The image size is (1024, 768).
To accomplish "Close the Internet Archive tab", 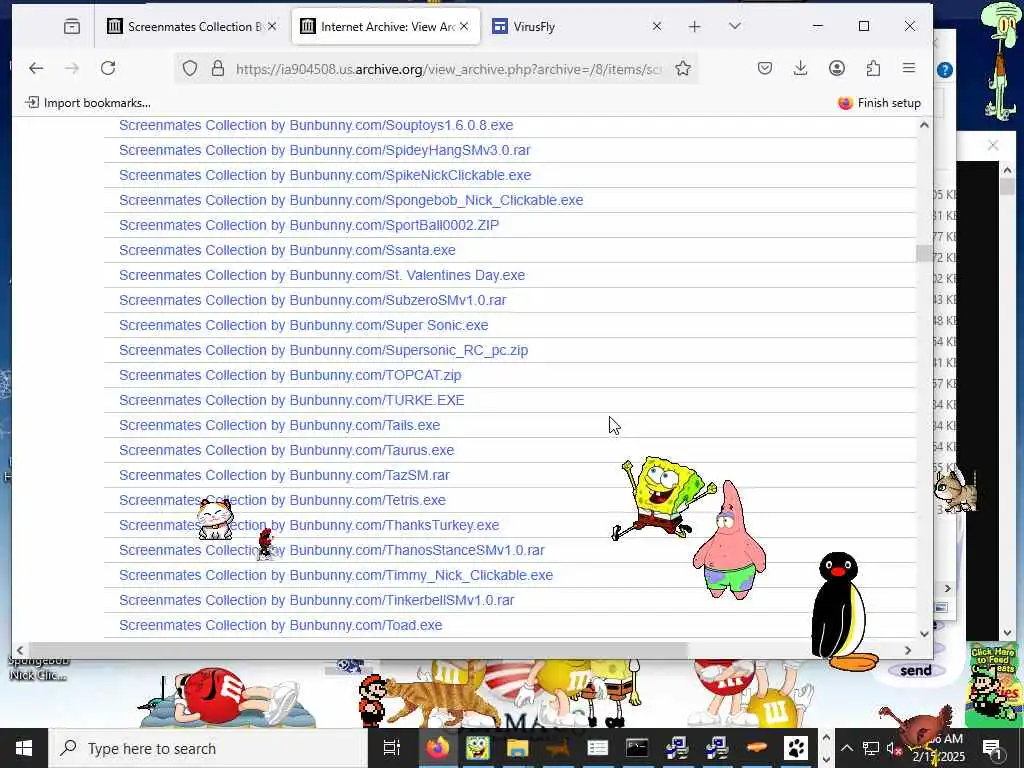I will (x=464, y=26).
